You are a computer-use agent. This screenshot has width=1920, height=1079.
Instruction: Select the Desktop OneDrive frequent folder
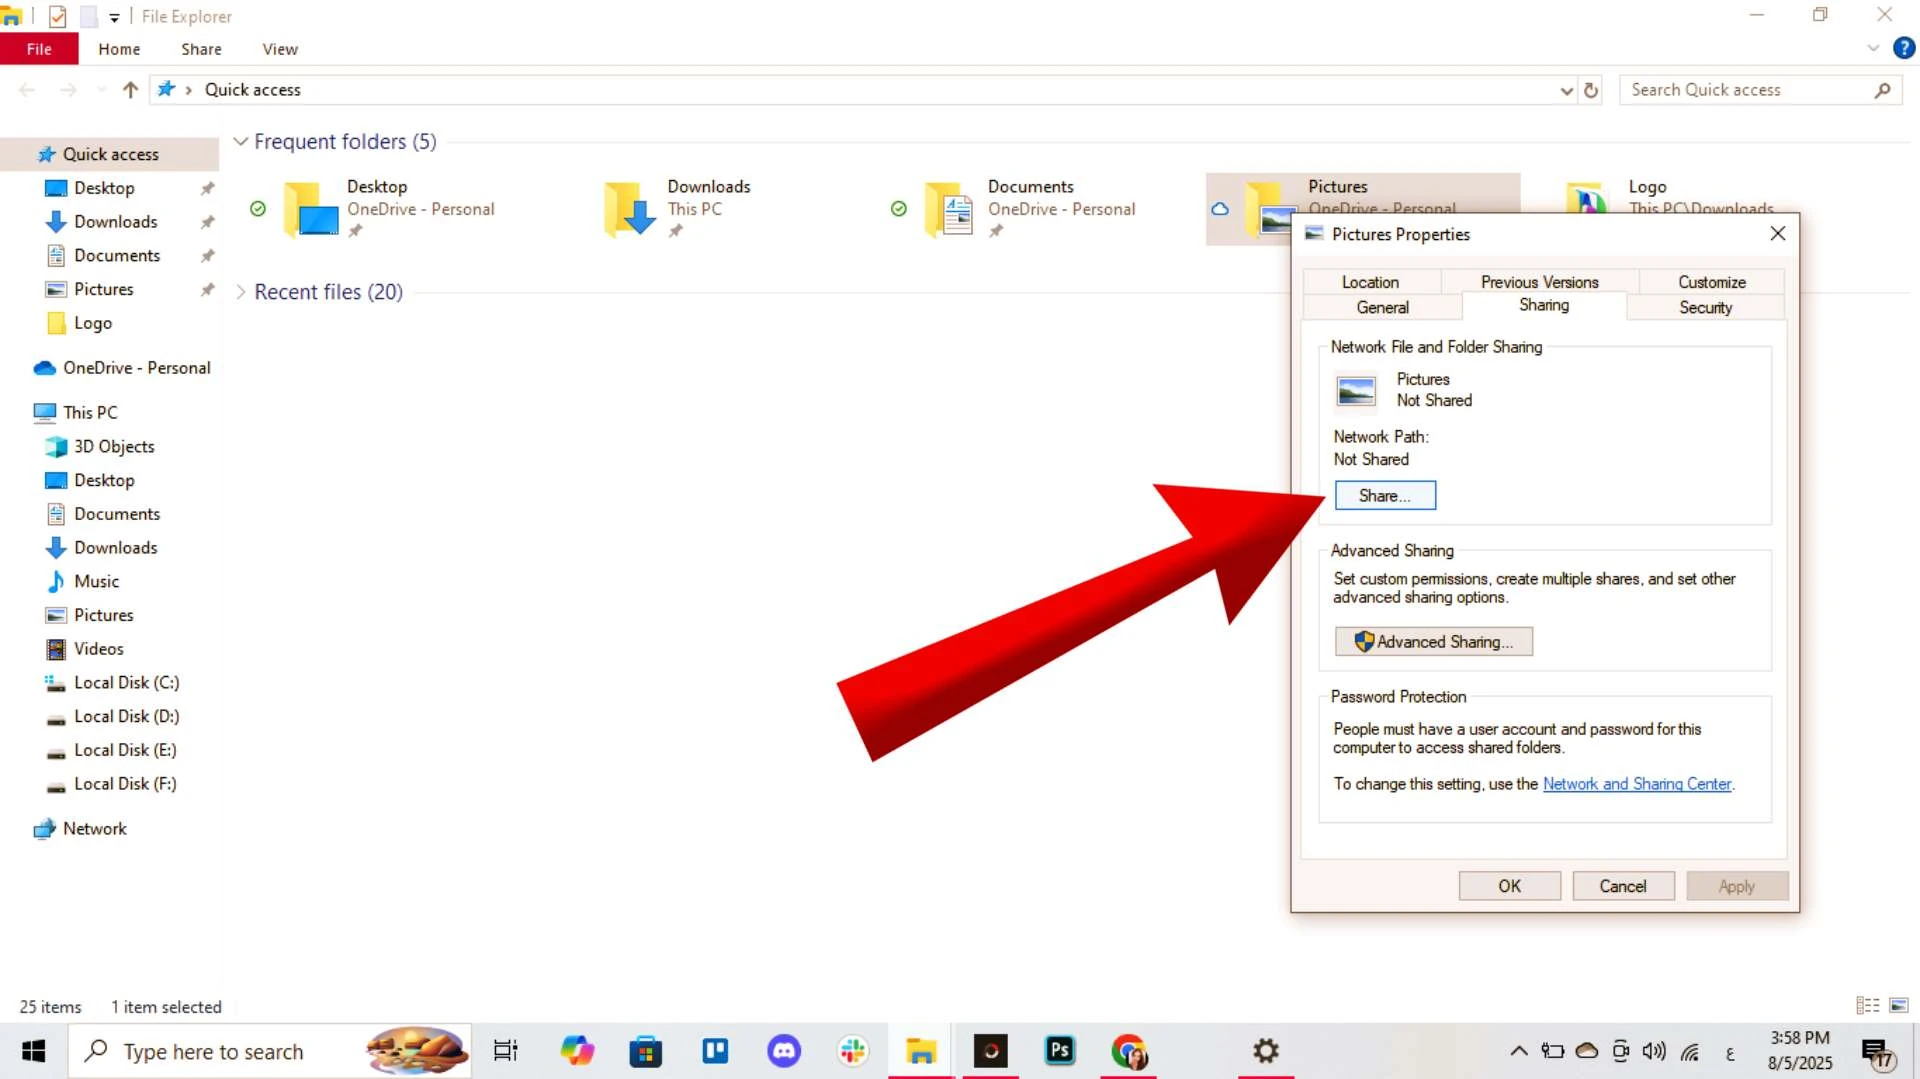(400, 208)
